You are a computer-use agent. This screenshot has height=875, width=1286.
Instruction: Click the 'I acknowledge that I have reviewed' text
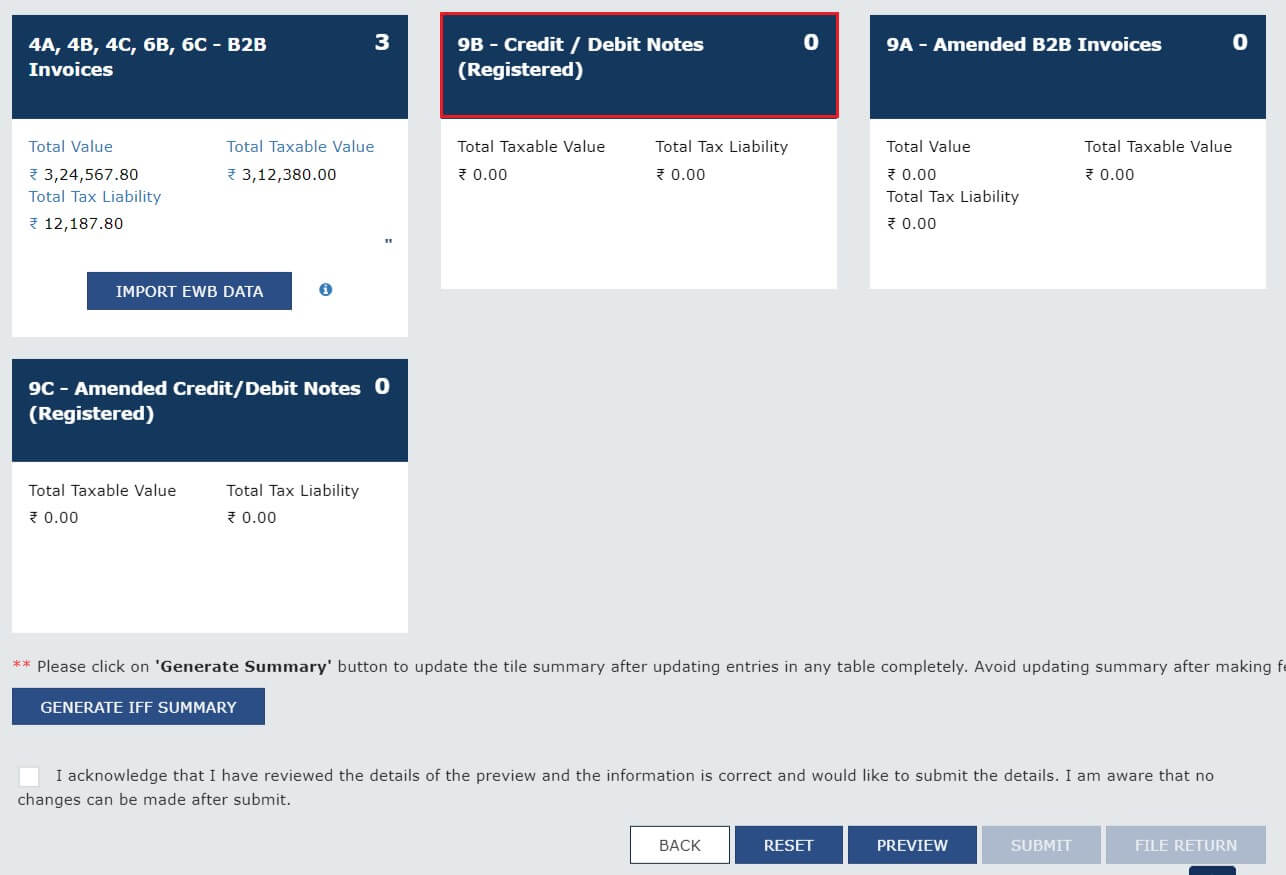point(400,775)
